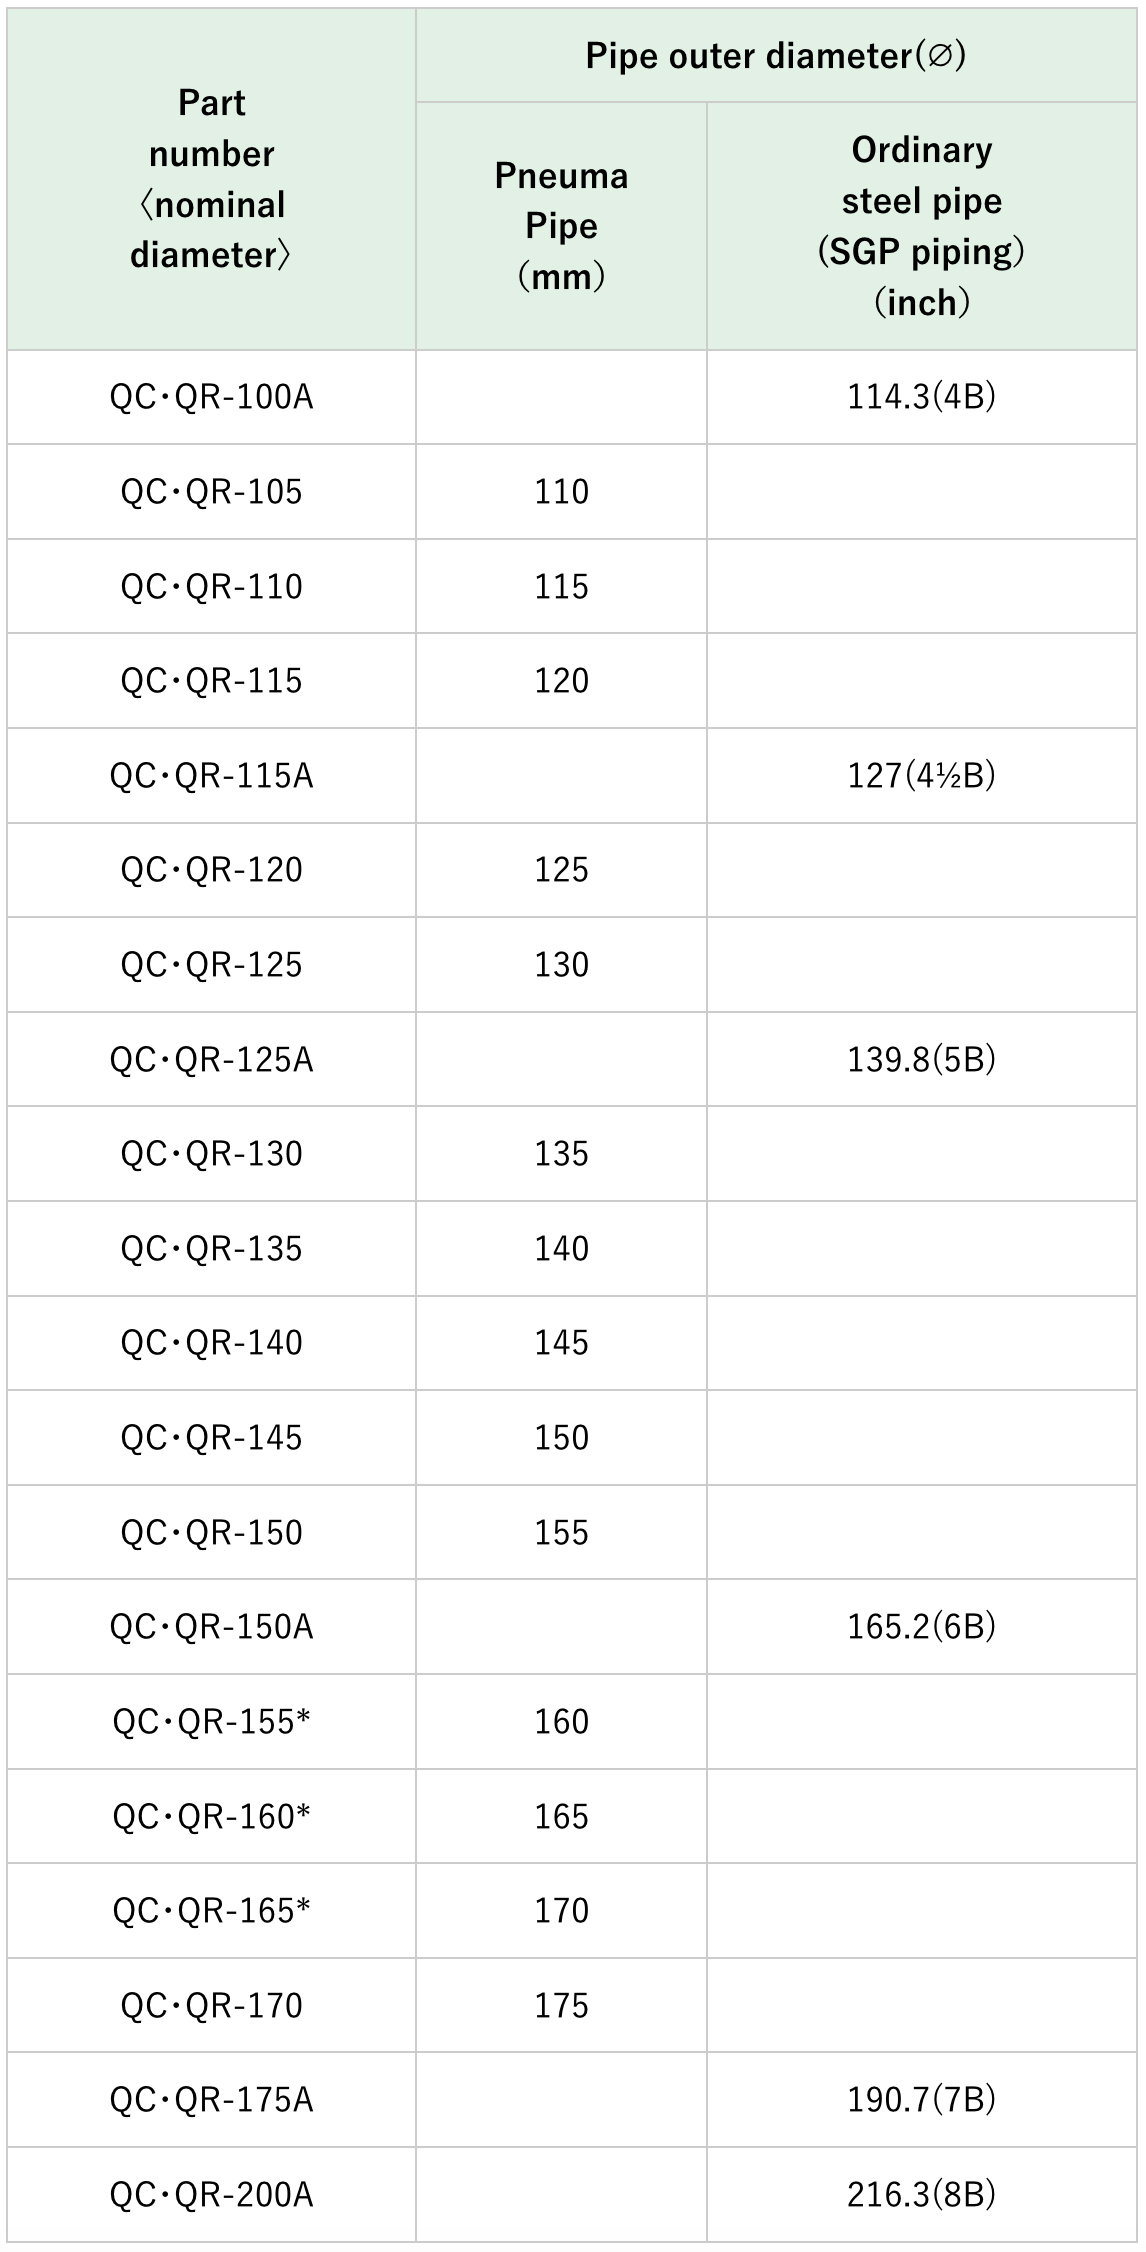This screenshot has width=1146, height=2252.
Task: Select the QC·QR-200A part number cell
Action: (211, 2195)
